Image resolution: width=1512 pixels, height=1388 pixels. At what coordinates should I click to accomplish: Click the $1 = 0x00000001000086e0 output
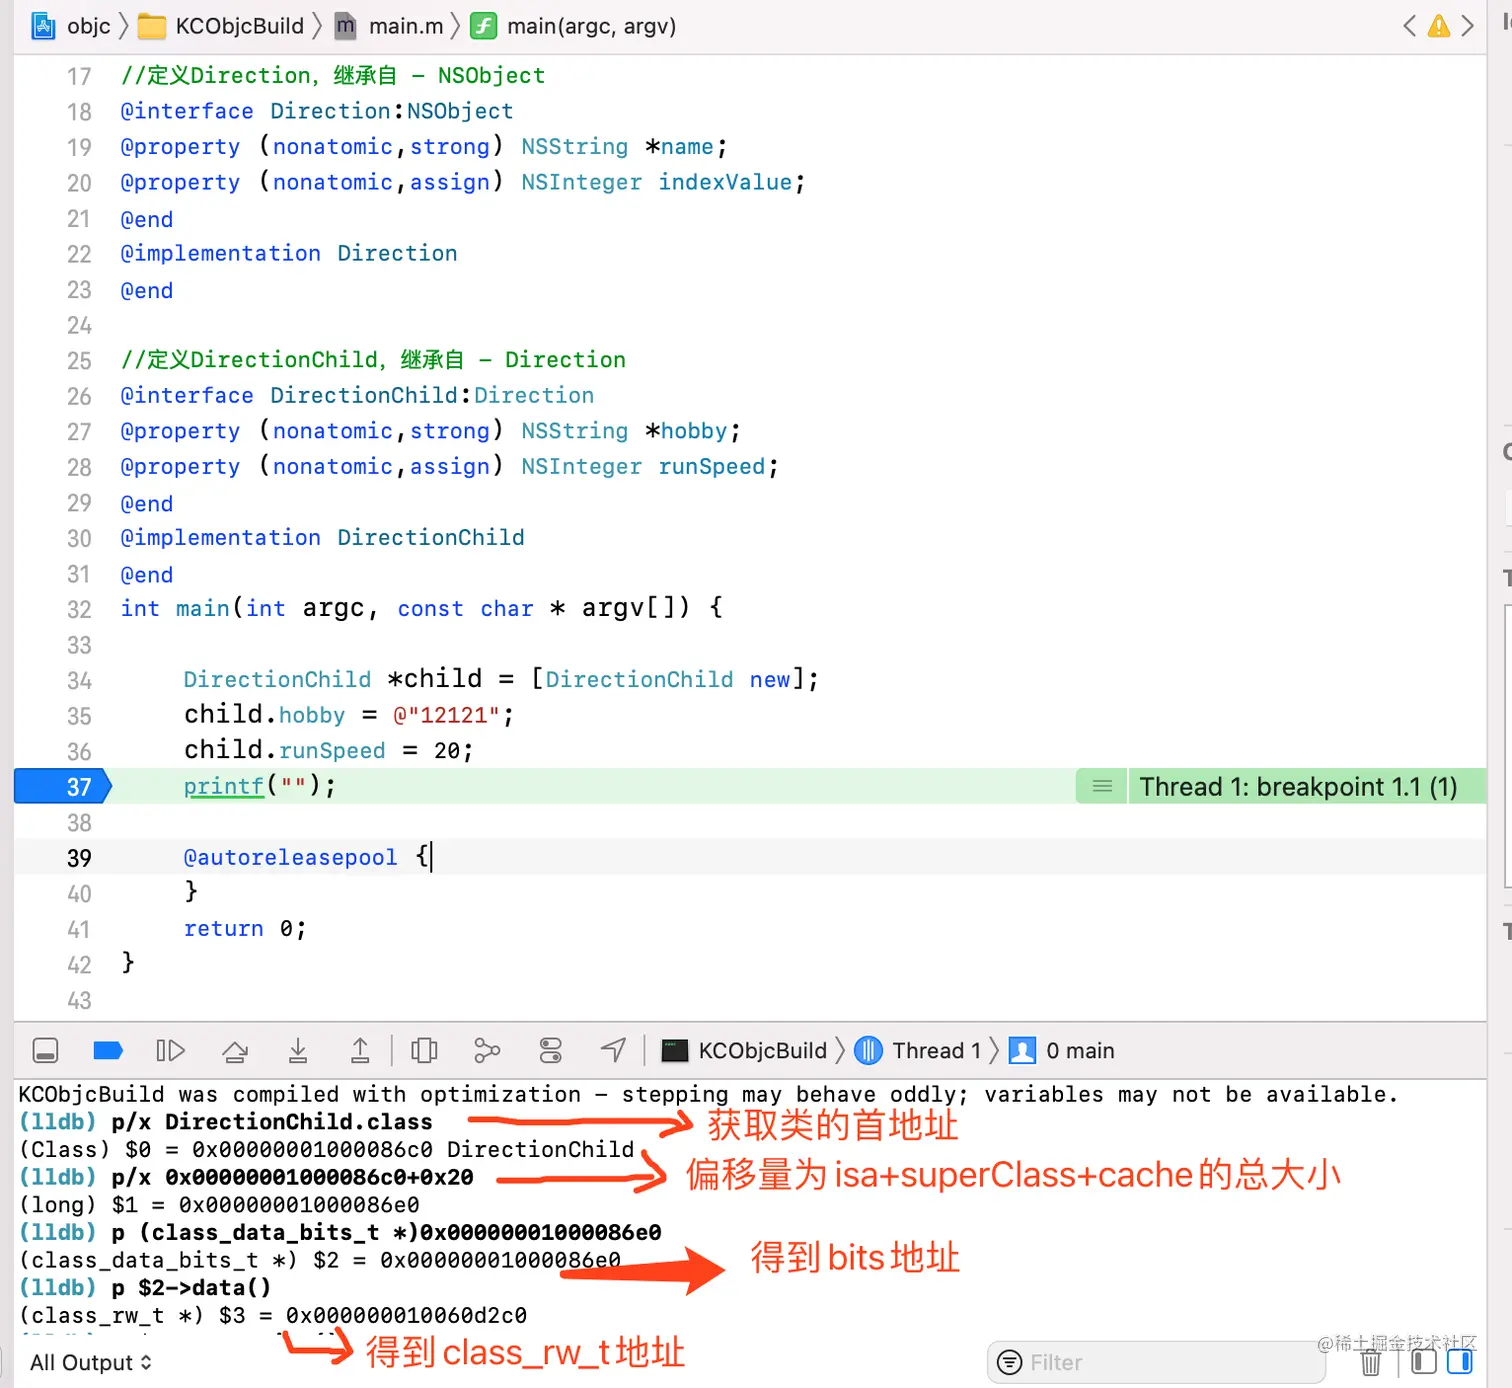tap(219, 1205)
